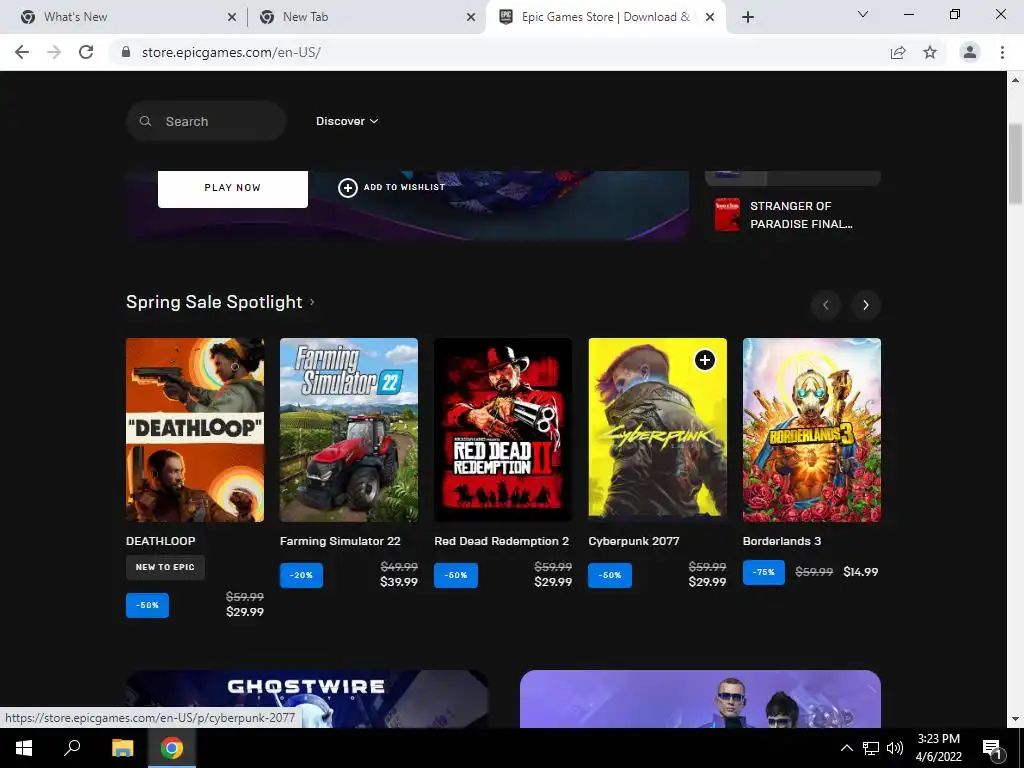Click the Borderlands 3 title text
1024x768 pixels.
pos(782,541)
